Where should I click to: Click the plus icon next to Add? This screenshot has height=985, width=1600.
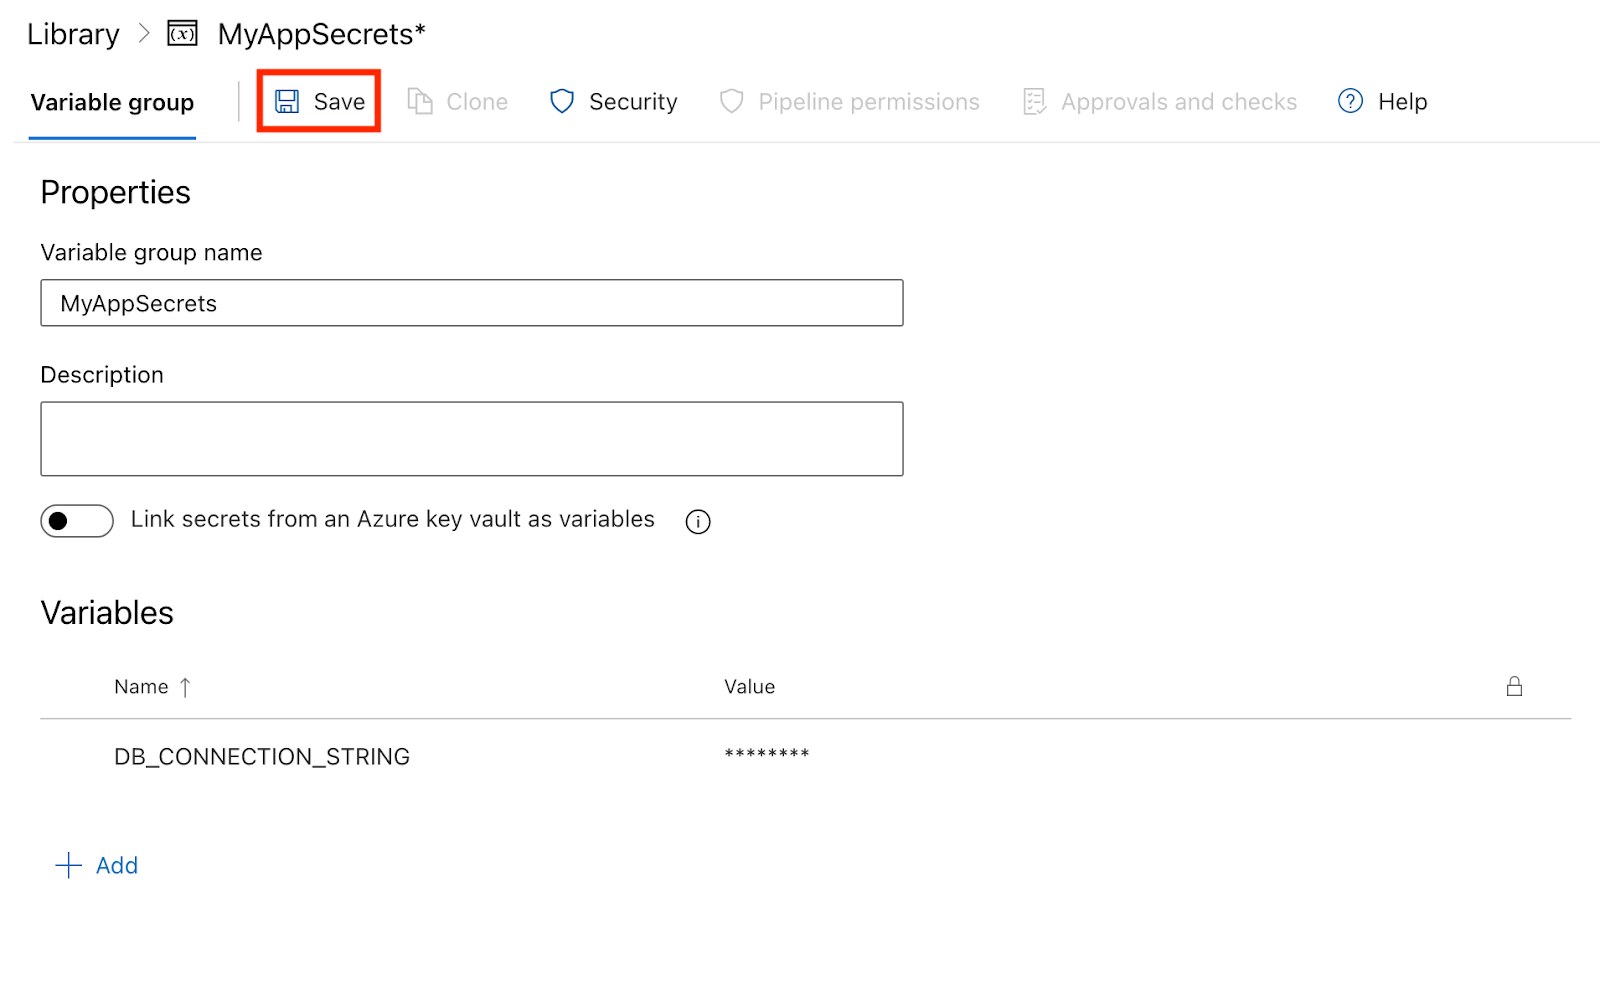[x=68, y=865]
